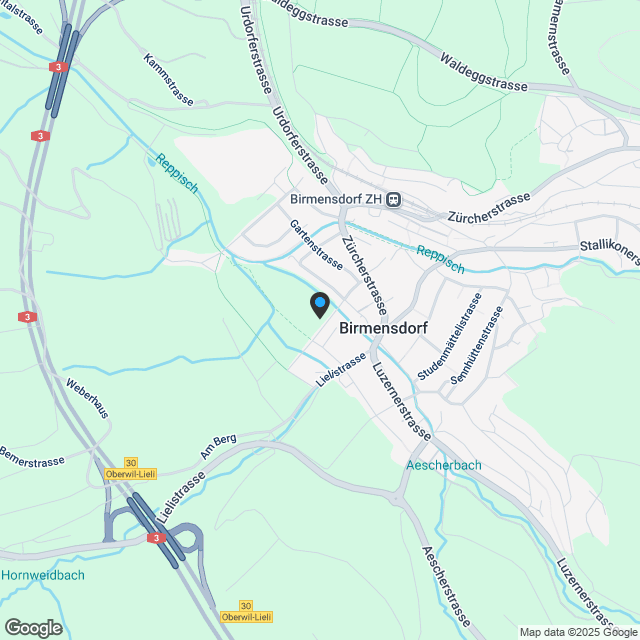
Task: Select the topmost red route 3 highway shield
Action: point(58,67)
